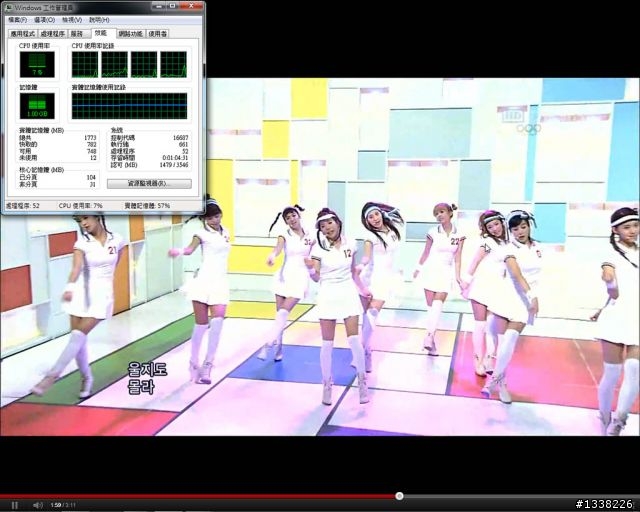Viewport: 640px width, 512px height.
Task: Click the third CPU core history graph
Action: click(x=144, y=65)
